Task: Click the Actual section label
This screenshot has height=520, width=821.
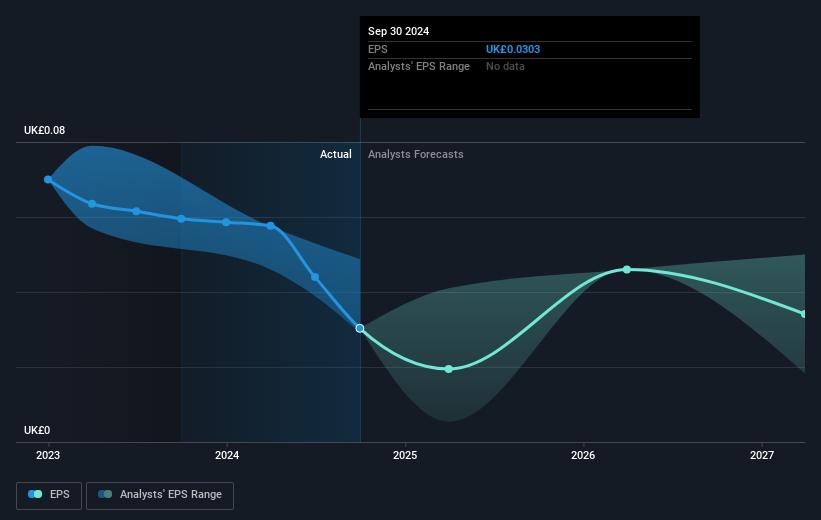Action: pos(336,154)
